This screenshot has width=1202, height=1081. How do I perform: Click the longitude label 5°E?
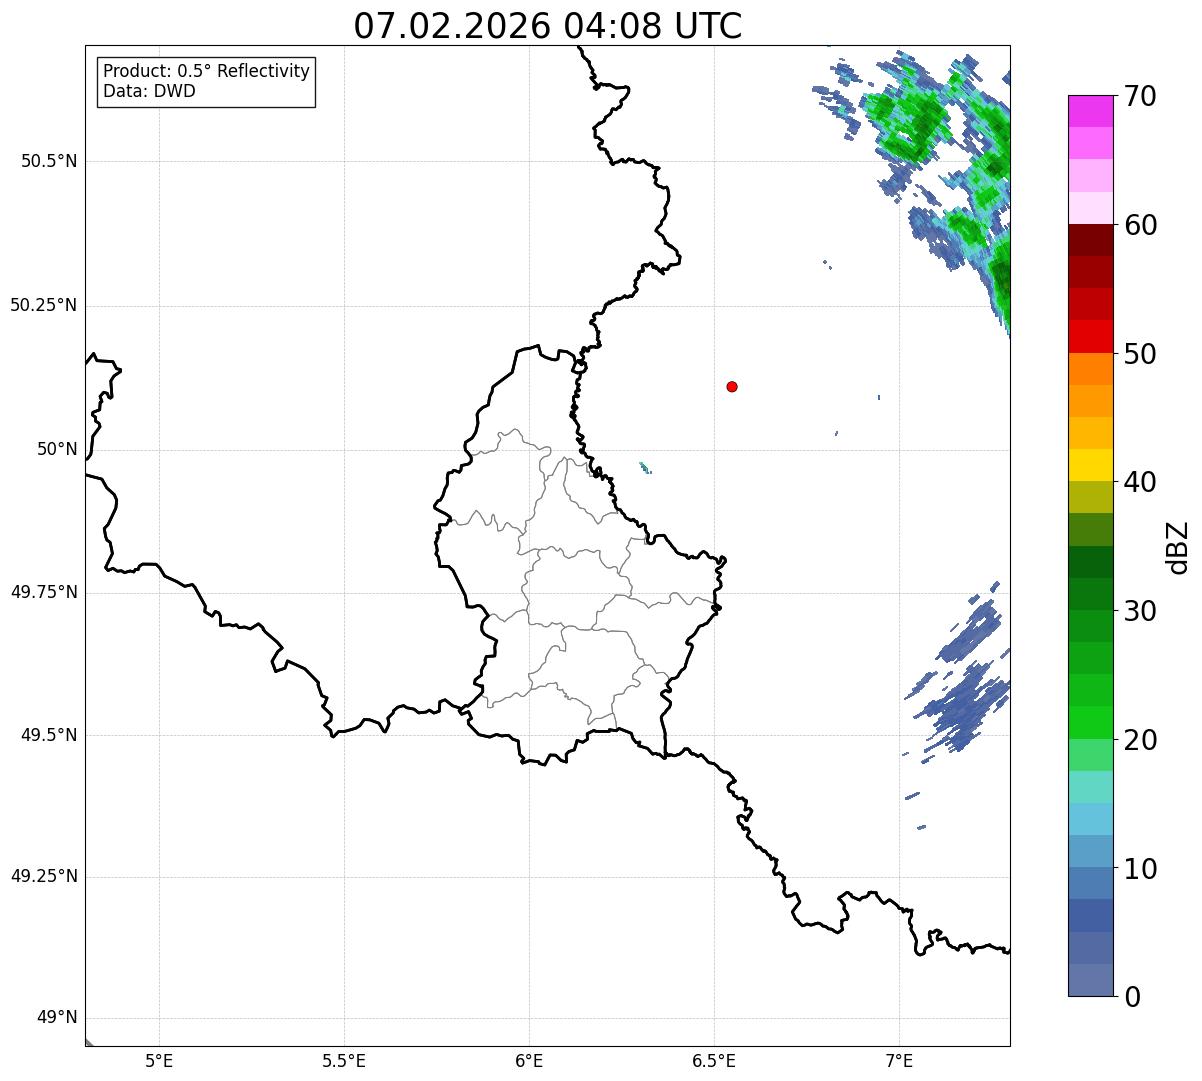click(159, 1061)
